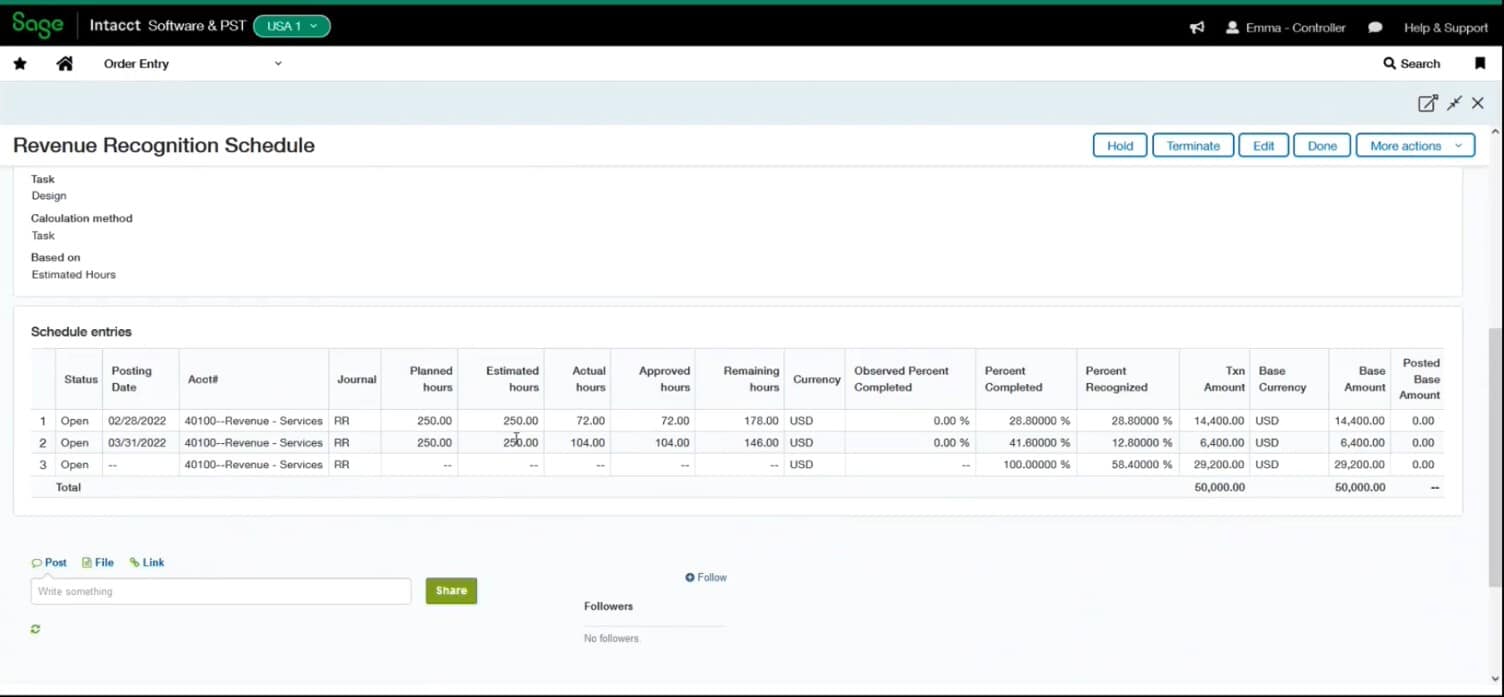Go to the Home icon

coord(65,64)
